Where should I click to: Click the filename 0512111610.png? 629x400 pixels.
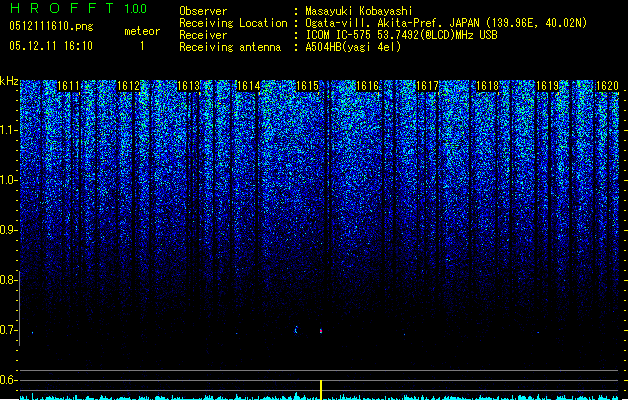click(x=51, y=26)
